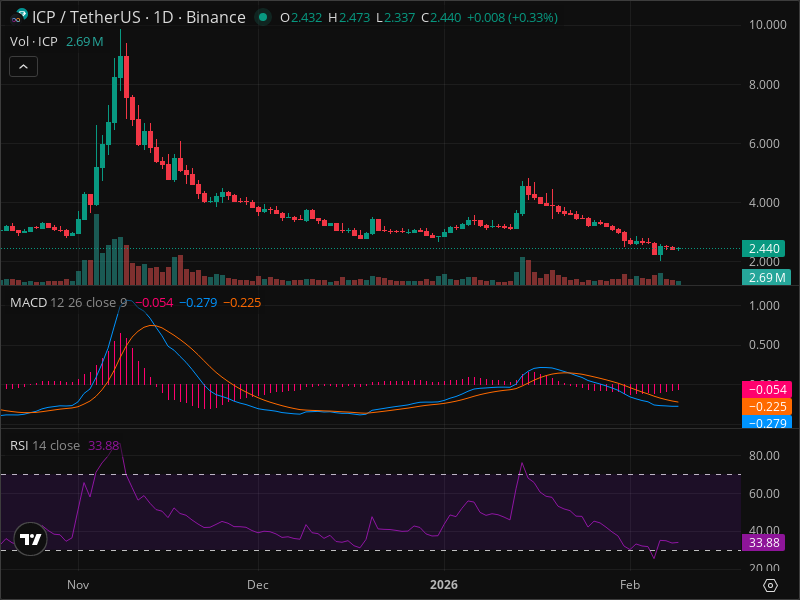Click the 4.000 price axis label

(764, 203)
